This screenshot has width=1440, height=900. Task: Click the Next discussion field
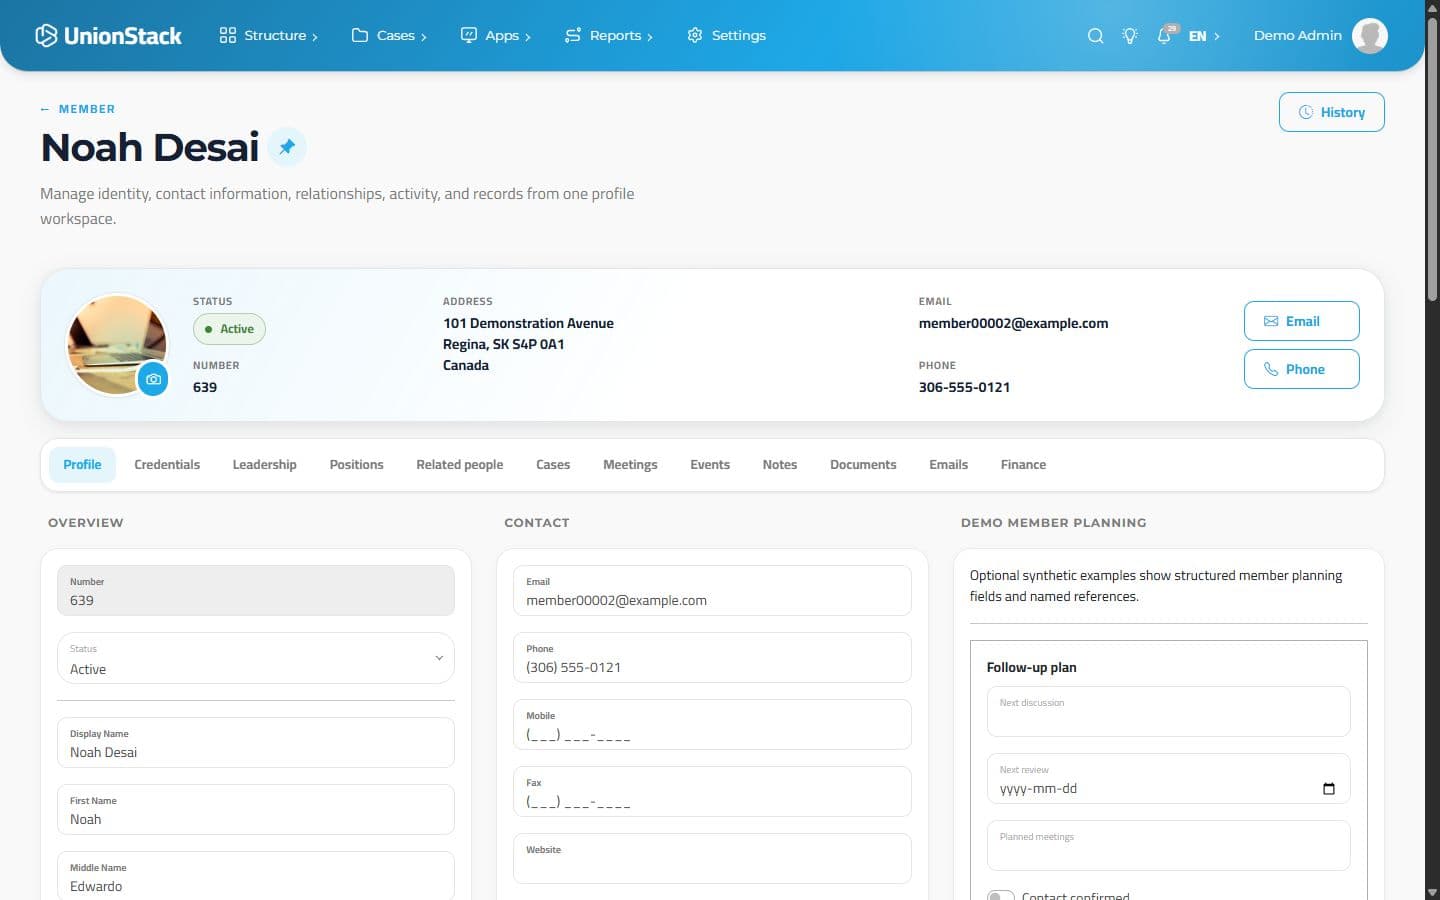pos(1169,712)
